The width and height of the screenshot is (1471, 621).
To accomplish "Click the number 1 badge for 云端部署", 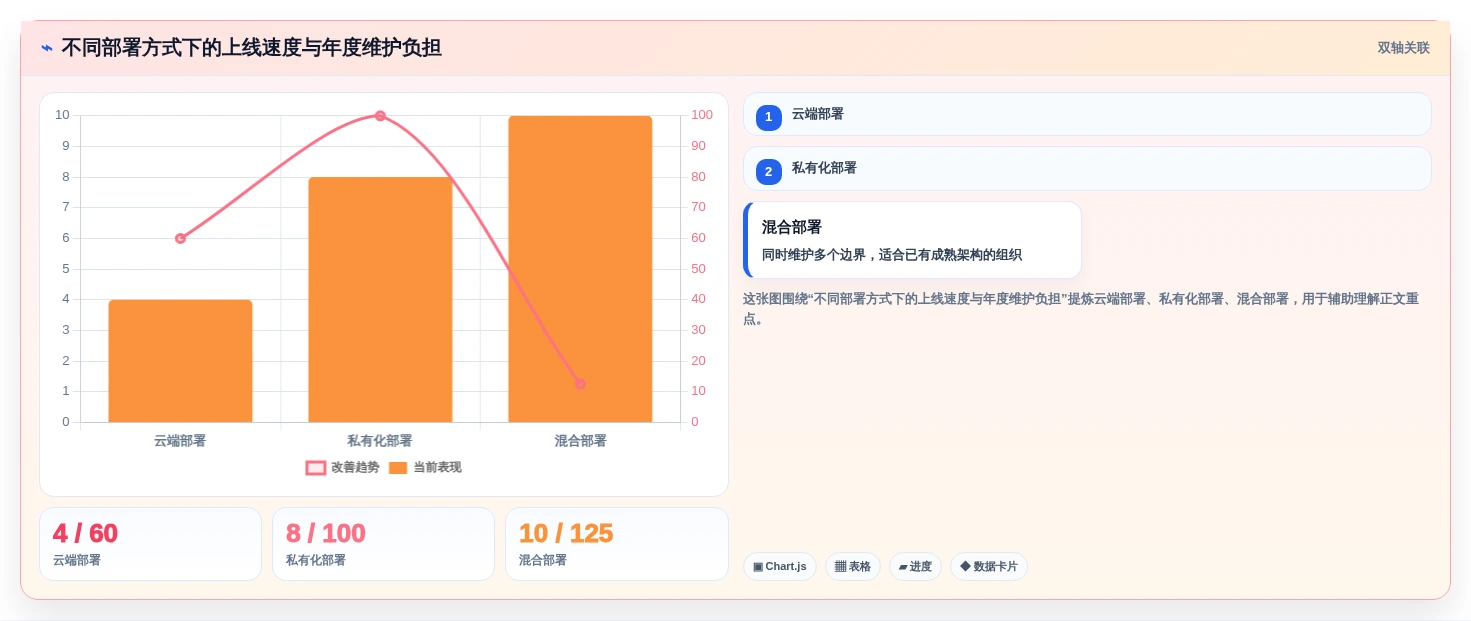I will pos(768,118).
